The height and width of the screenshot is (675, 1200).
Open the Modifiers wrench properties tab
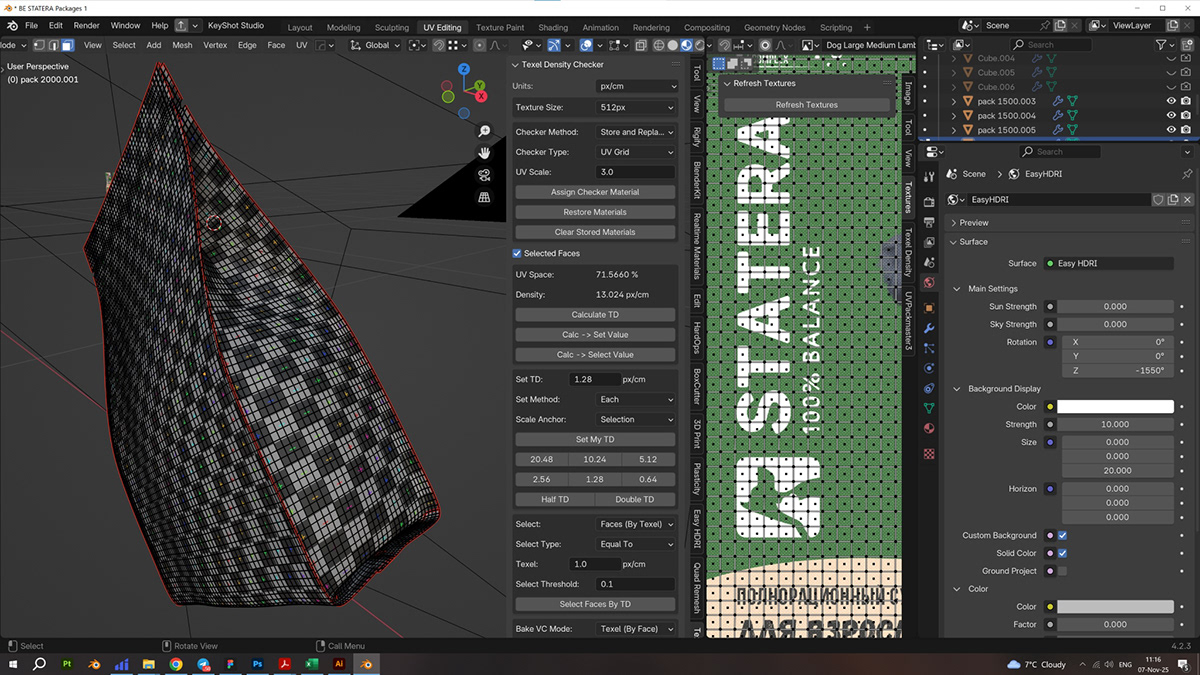929,328
